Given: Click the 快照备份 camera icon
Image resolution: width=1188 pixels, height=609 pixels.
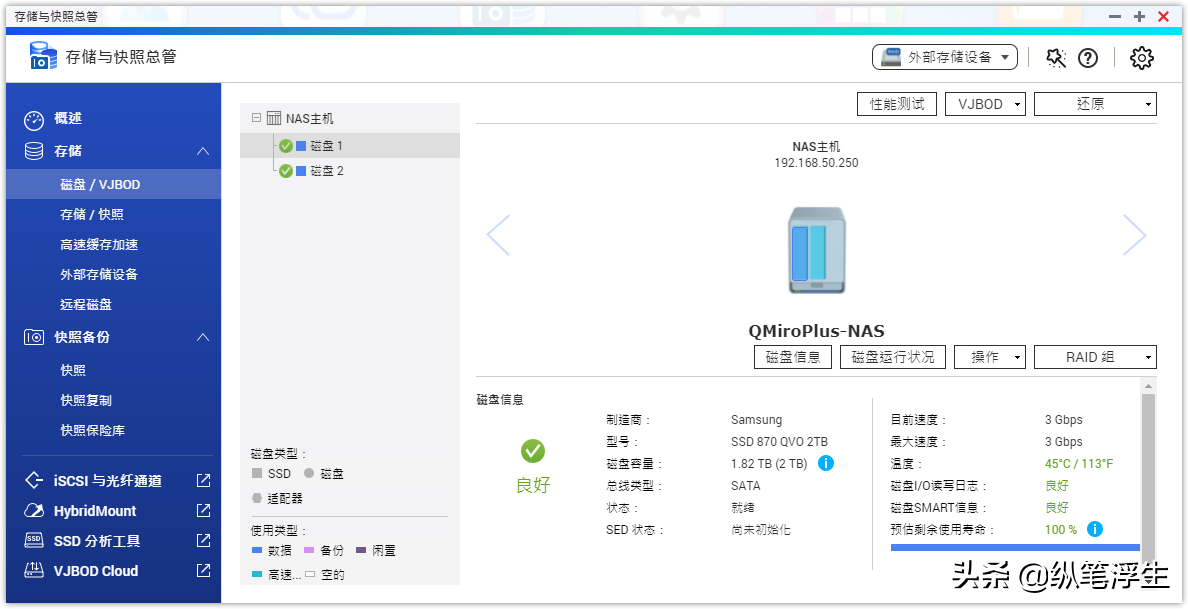Looking at the screenshot, I should pos(34,337).
